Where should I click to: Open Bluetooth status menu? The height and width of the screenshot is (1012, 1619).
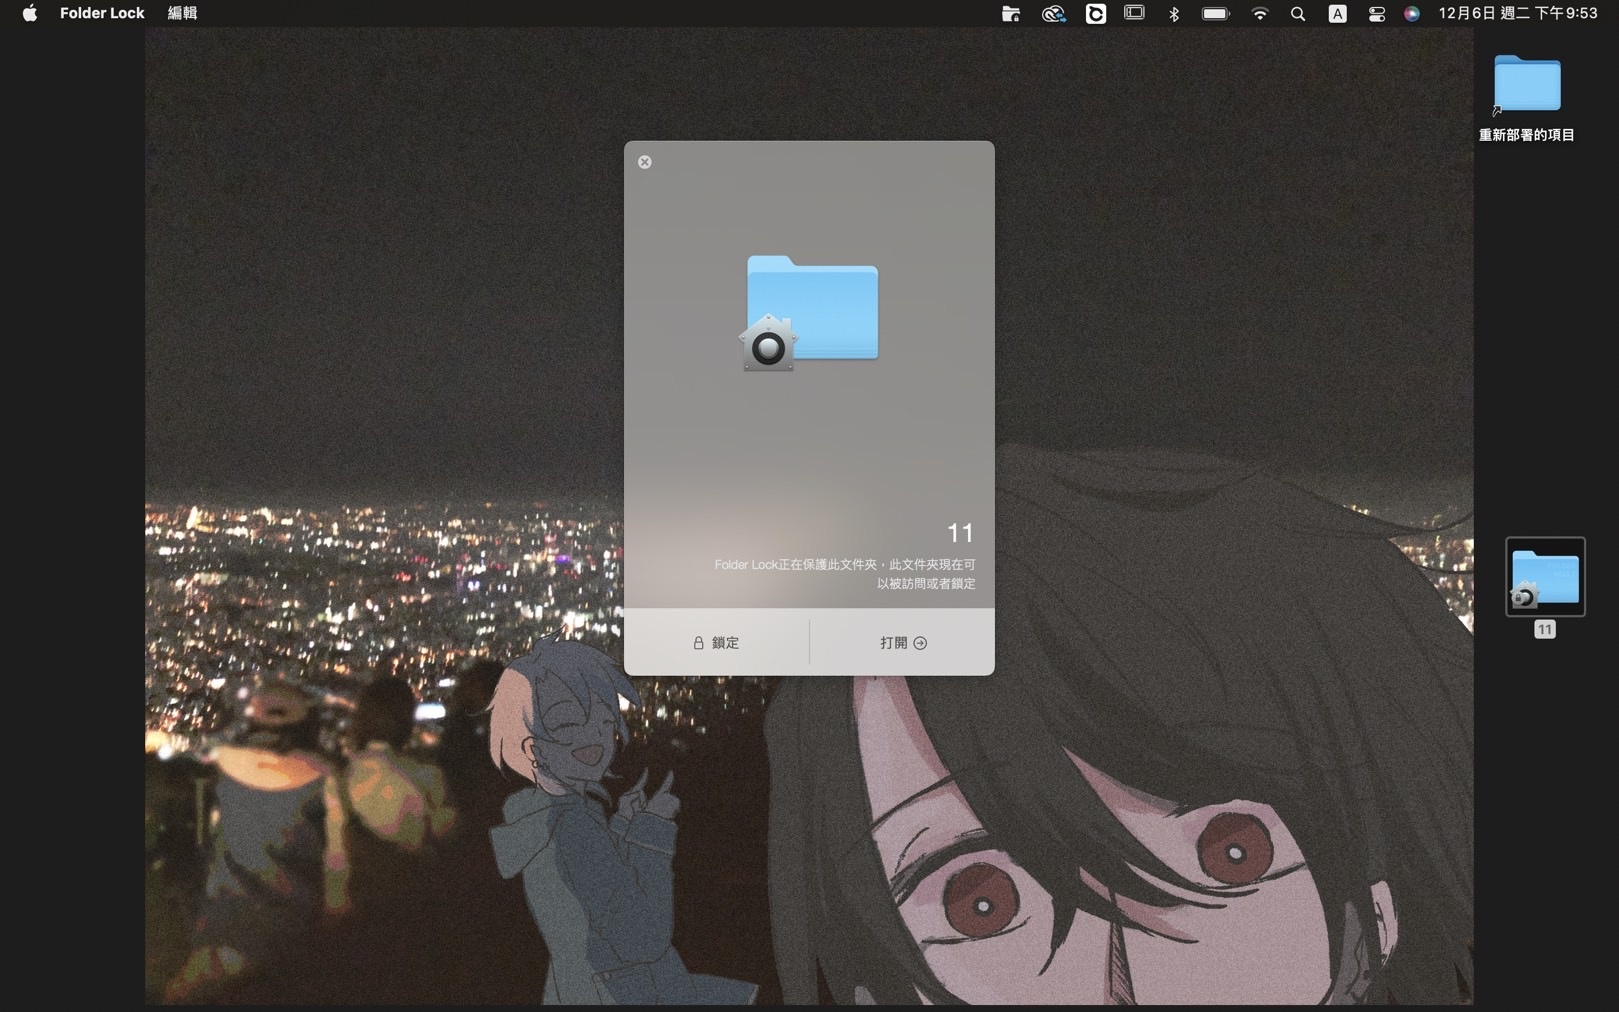1174,13
